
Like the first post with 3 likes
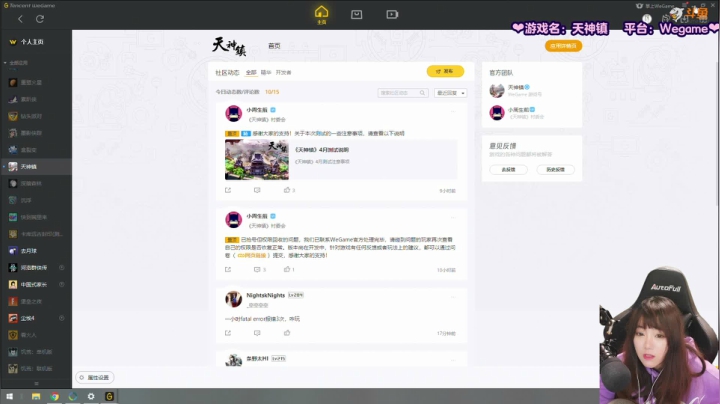coord(289,190)
